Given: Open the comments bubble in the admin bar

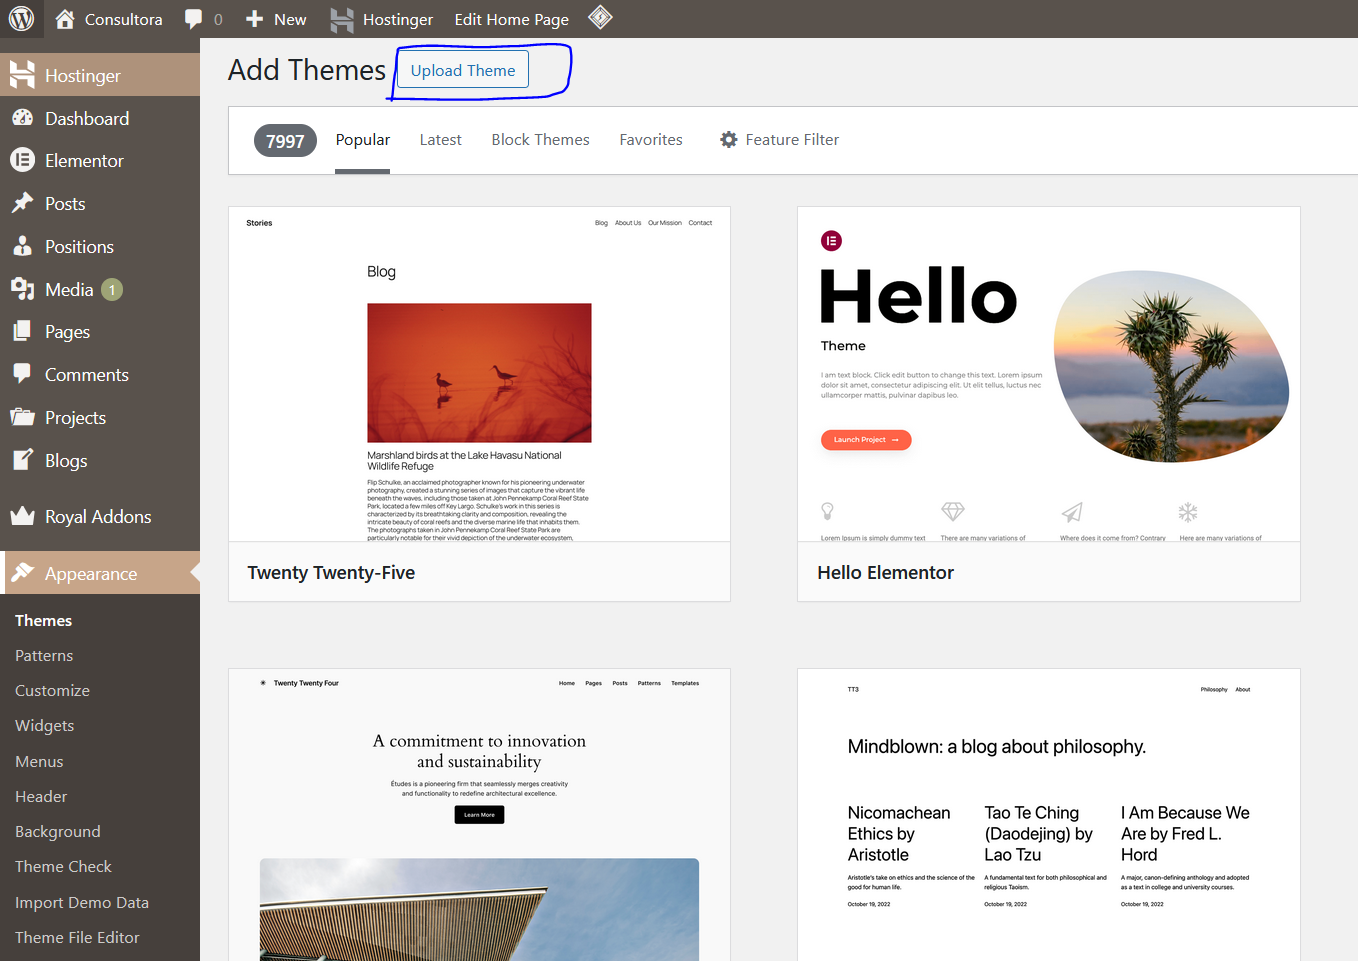Looking at the screenshot, I should [202, 19].
